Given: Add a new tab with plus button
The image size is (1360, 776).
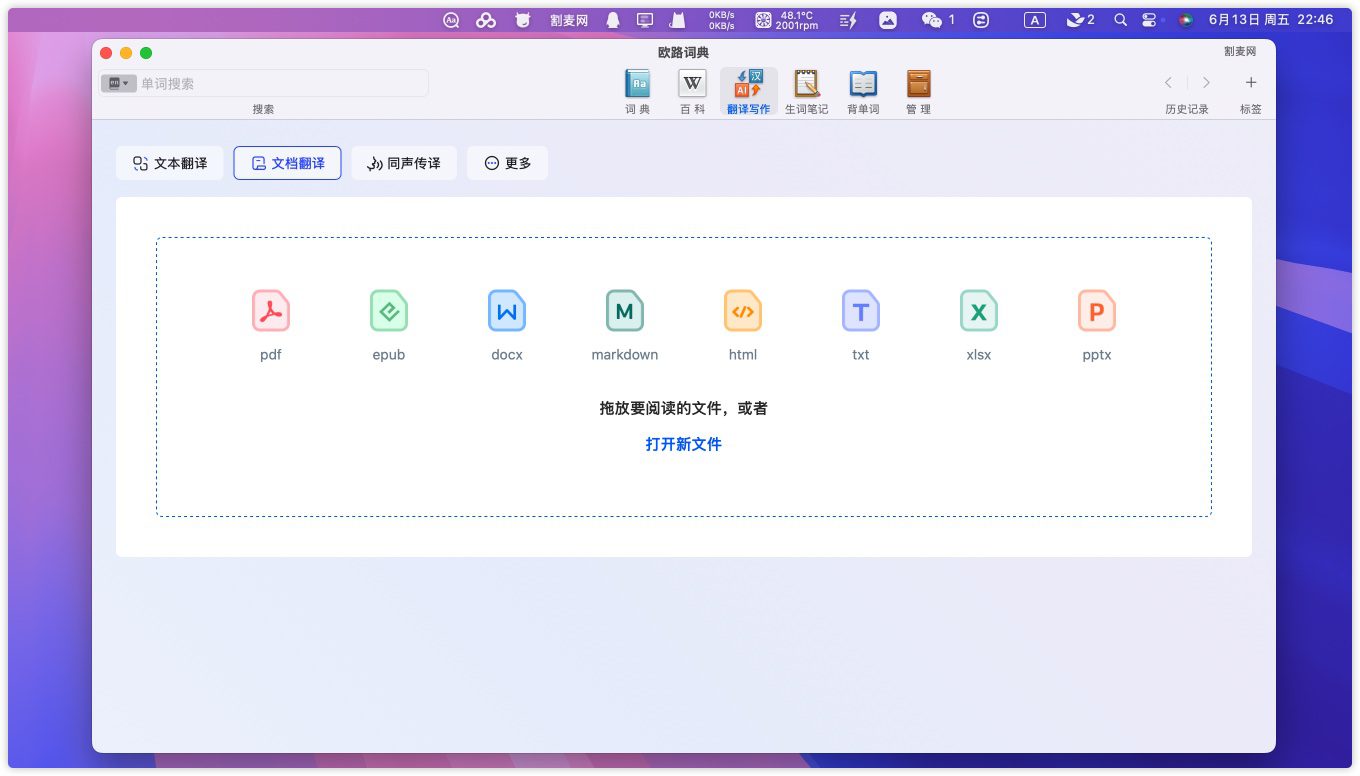Looking at the screenshot, I should click(1250, 83).
